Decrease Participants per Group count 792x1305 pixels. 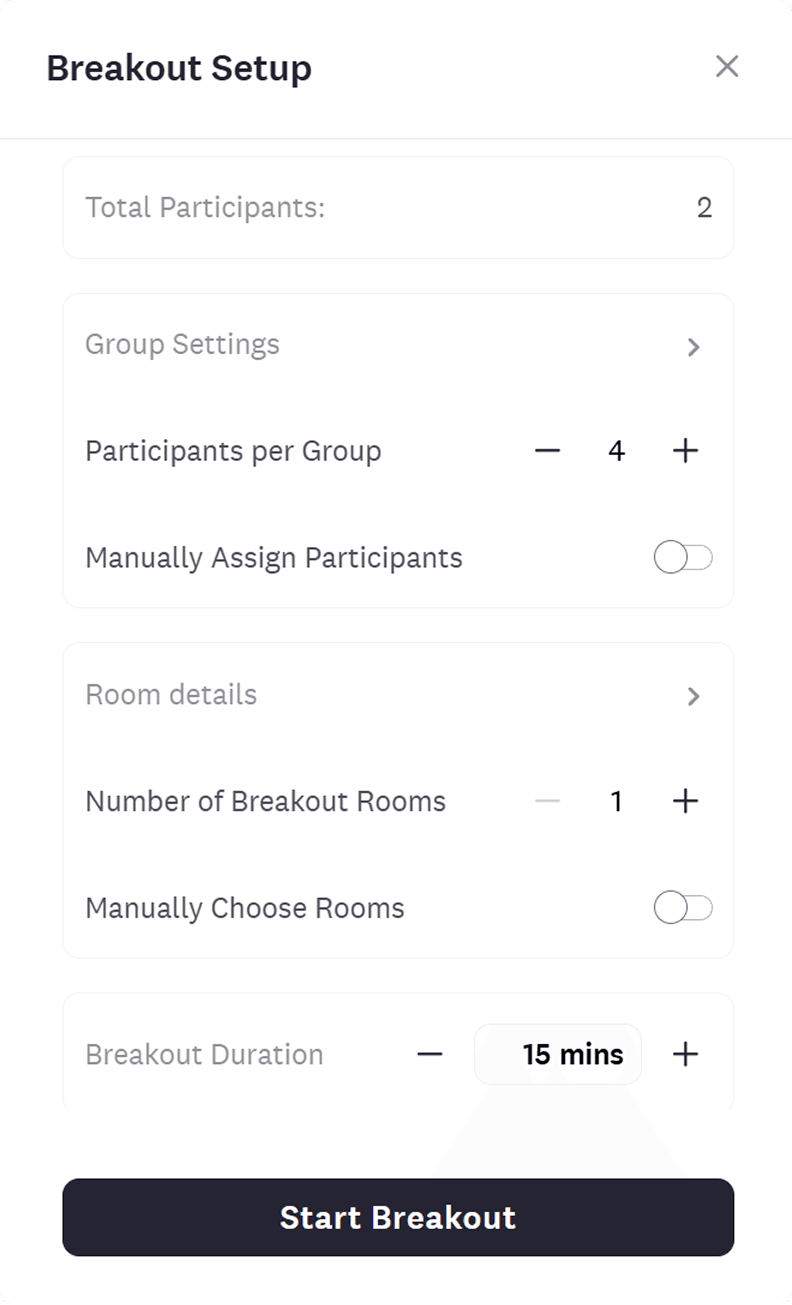point(547,451)
